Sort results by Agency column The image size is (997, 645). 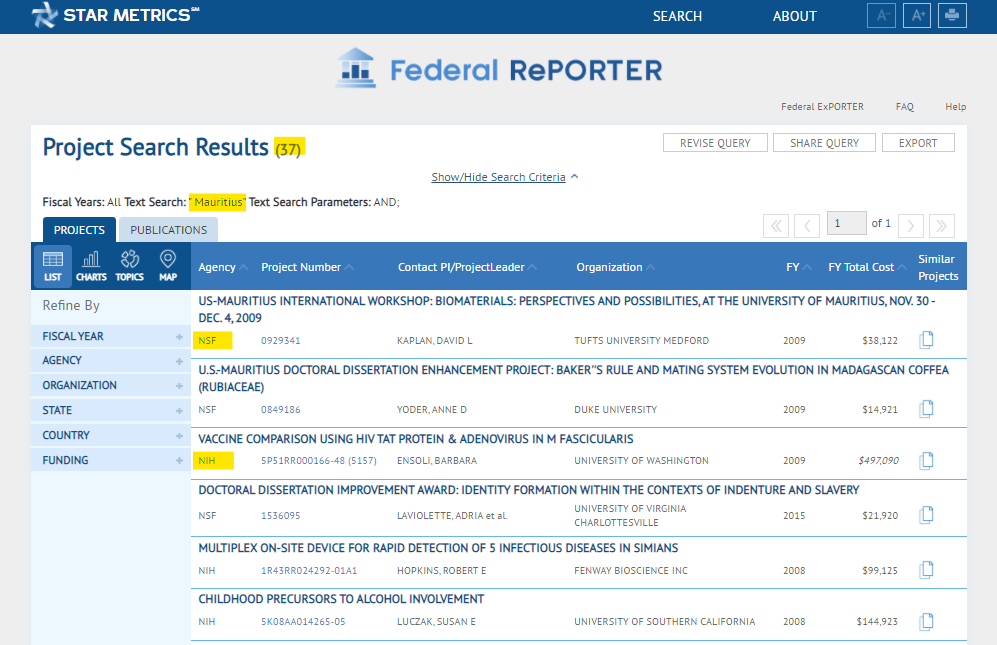click(223, 267)
